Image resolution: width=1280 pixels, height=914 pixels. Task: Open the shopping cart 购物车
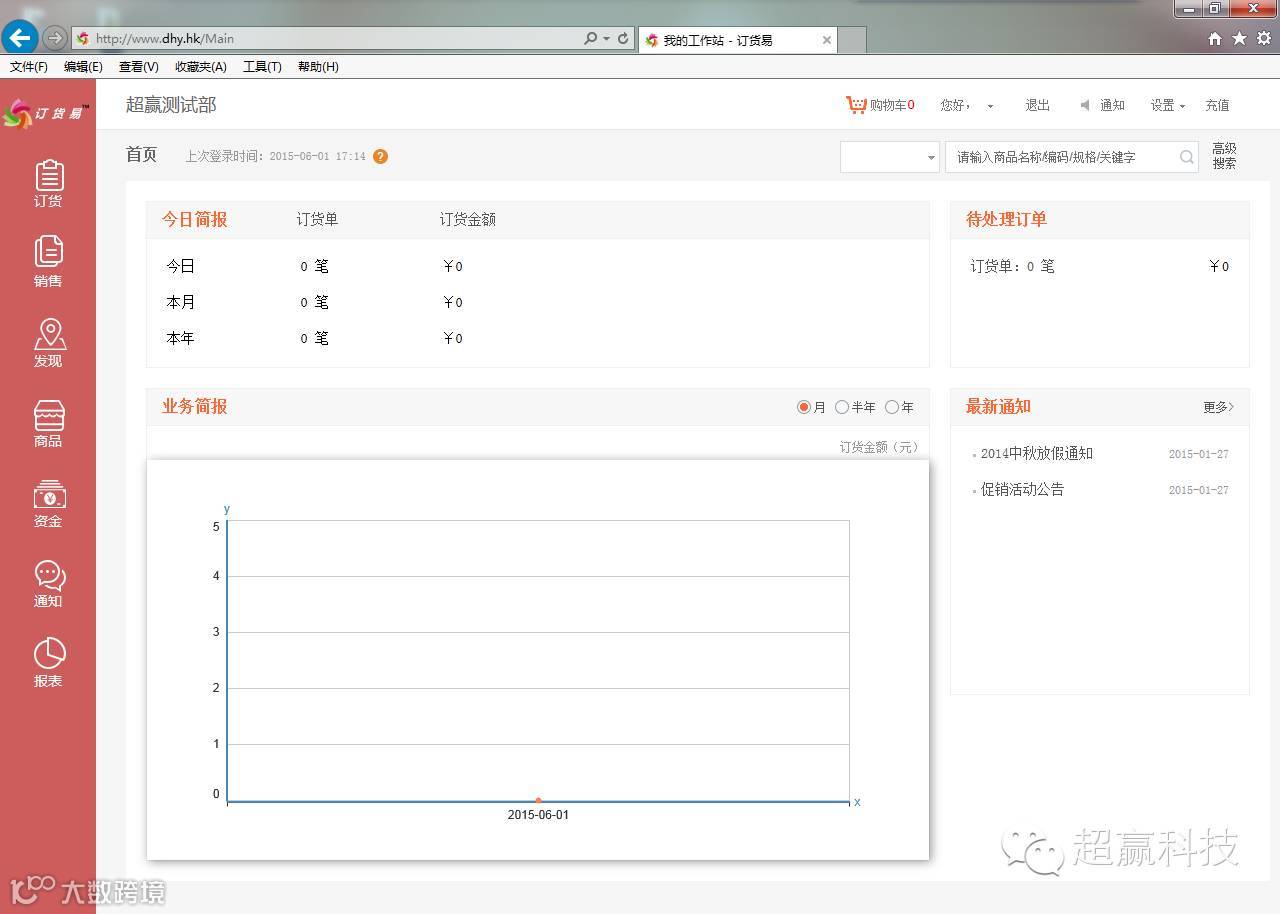[880, 105]
